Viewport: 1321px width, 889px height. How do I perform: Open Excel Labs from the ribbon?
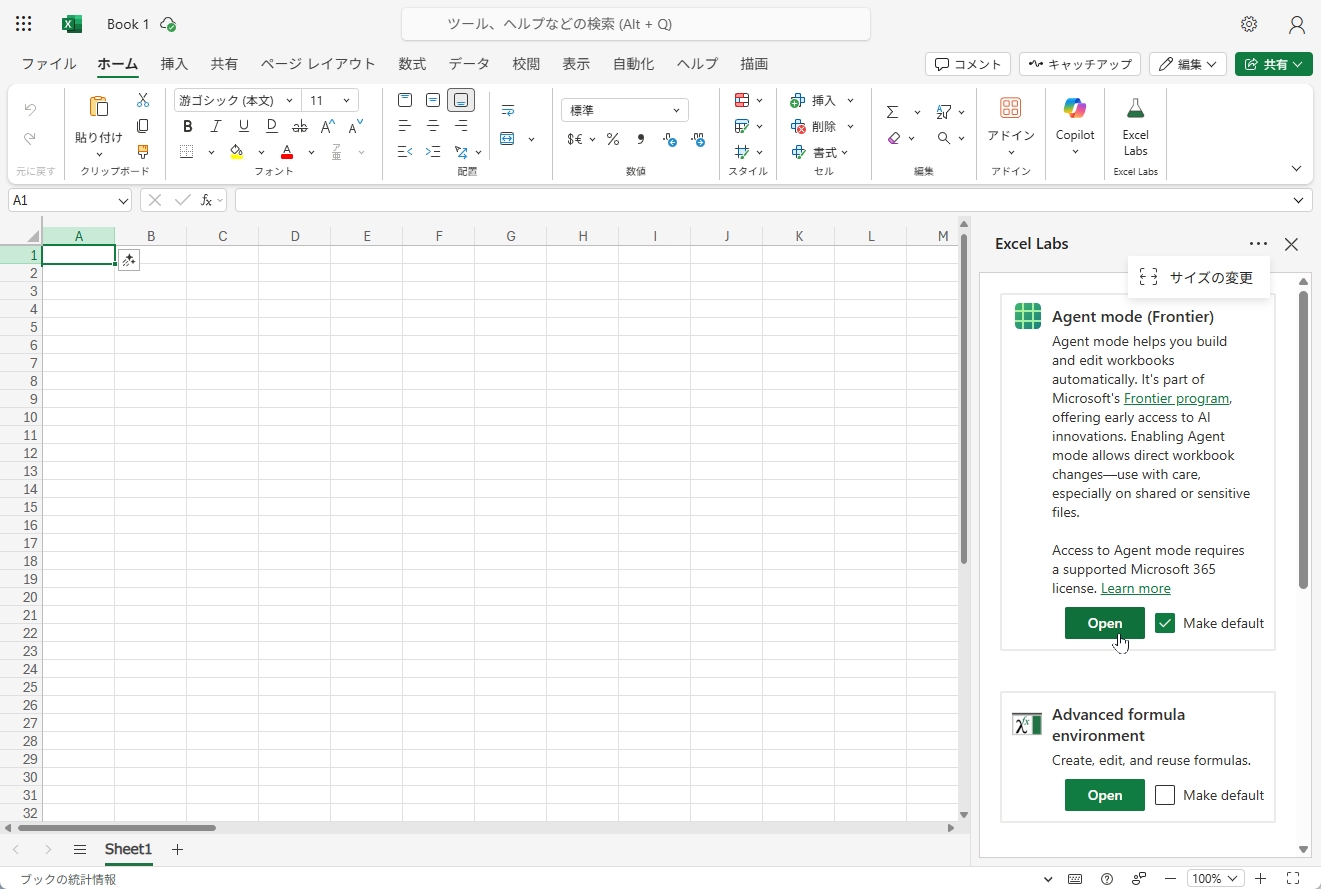[x=1135, y=125]
